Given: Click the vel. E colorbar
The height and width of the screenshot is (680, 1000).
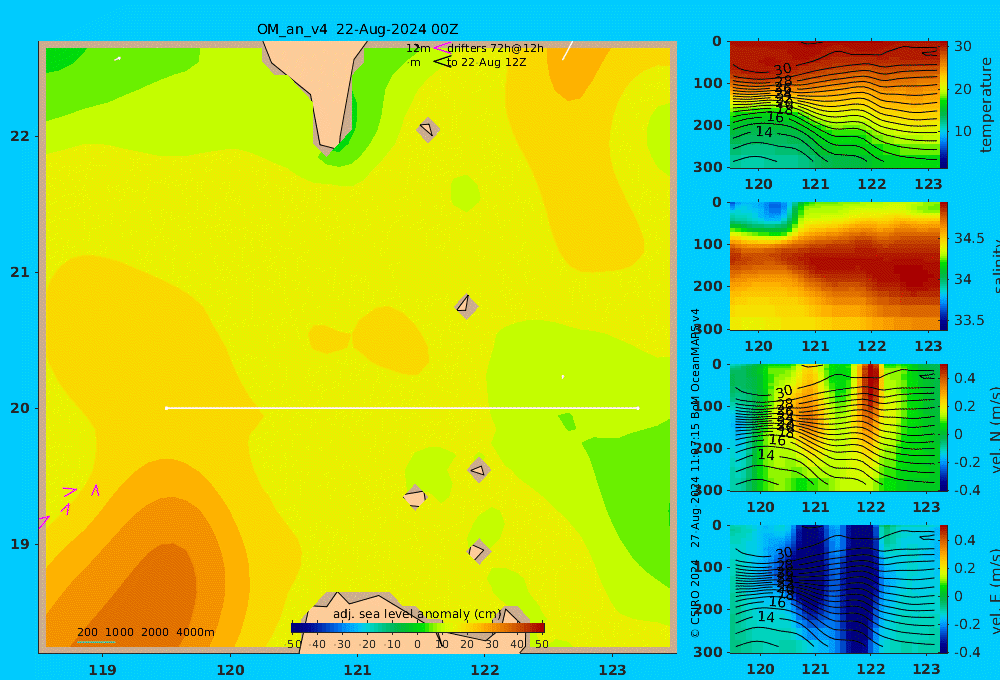Looking at the screenshot, I should tap(944, 589).
